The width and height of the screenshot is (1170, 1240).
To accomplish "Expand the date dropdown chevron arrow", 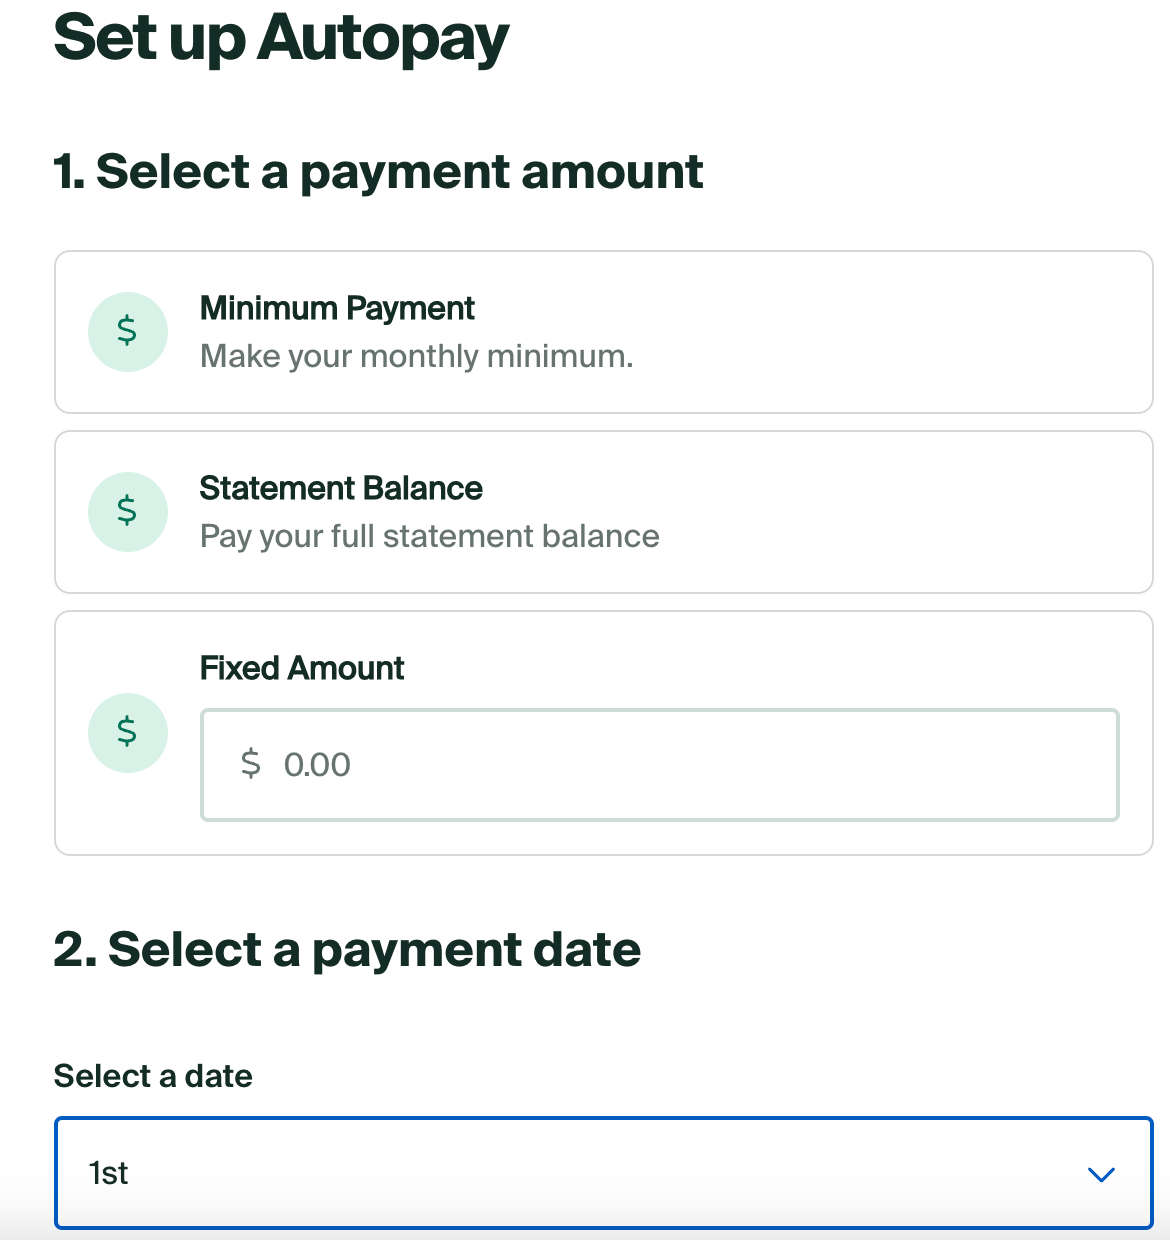I will pyautogui.click(x=1100, y=1174).
